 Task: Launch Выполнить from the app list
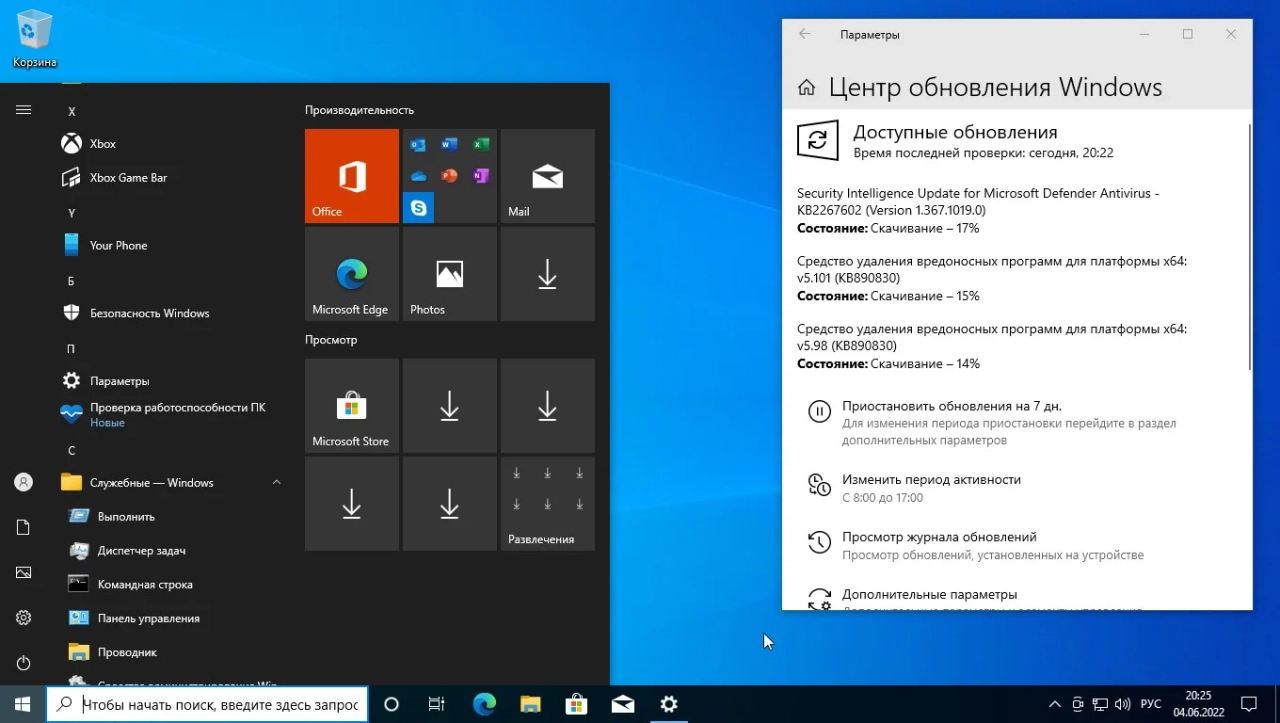pos(170,517)
